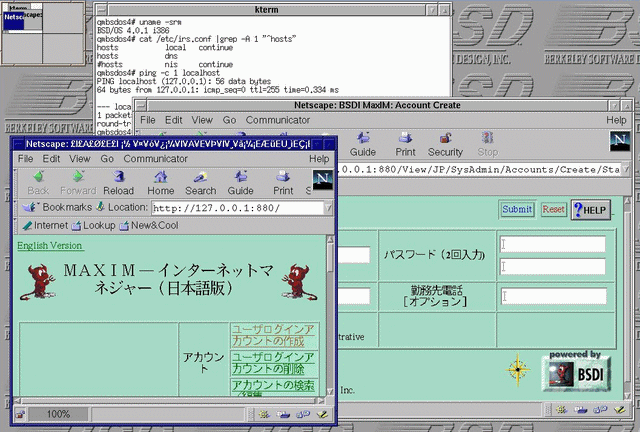
Task: Click horizontal scrollbar in front Netscape window
Action: click(x=169, y=401)
